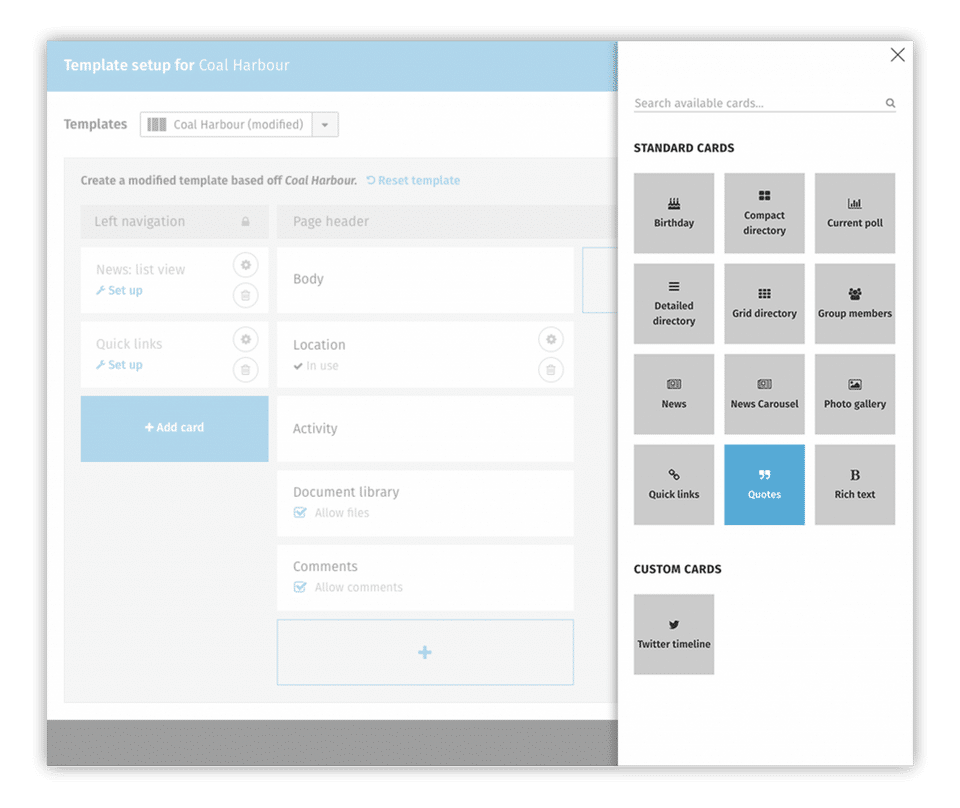The image size is (960, 808).
Task: Click the Left navigation section header
Action: coord(174,222)
